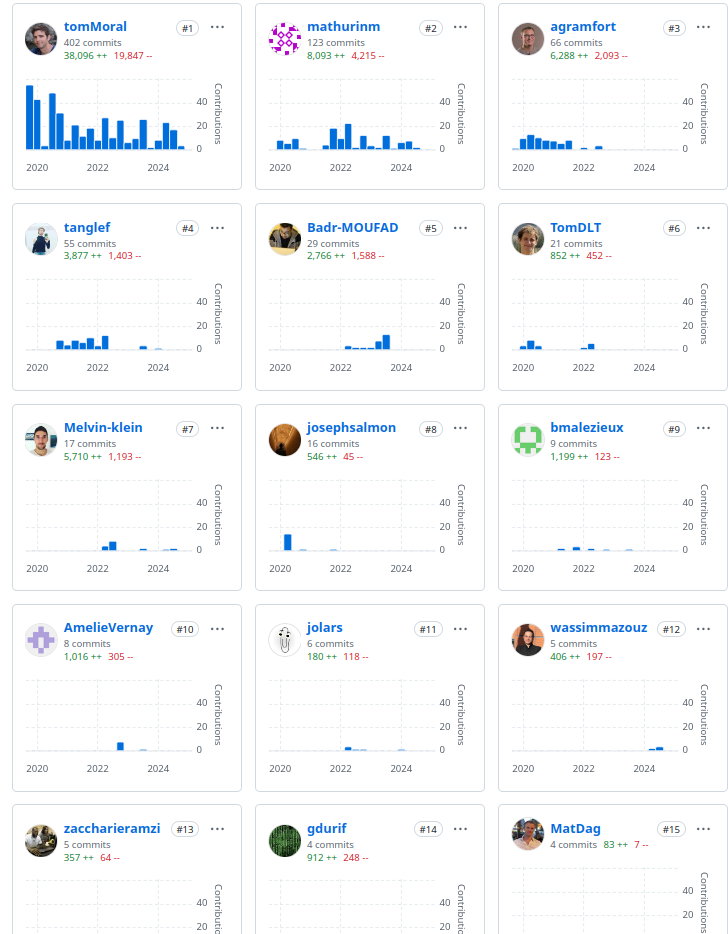Open agramfort's avatar picture
The image size is (728, 934).
pos(528,39)
